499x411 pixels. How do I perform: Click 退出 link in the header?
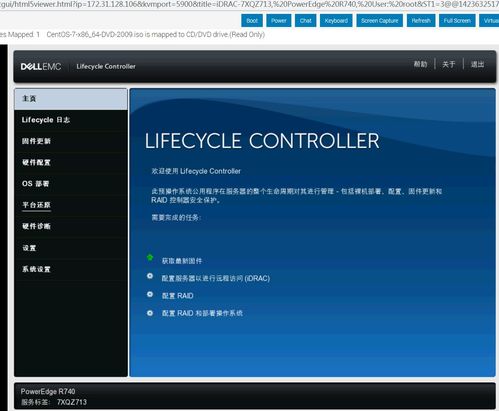pyautogui.click(x=477, y=64)
